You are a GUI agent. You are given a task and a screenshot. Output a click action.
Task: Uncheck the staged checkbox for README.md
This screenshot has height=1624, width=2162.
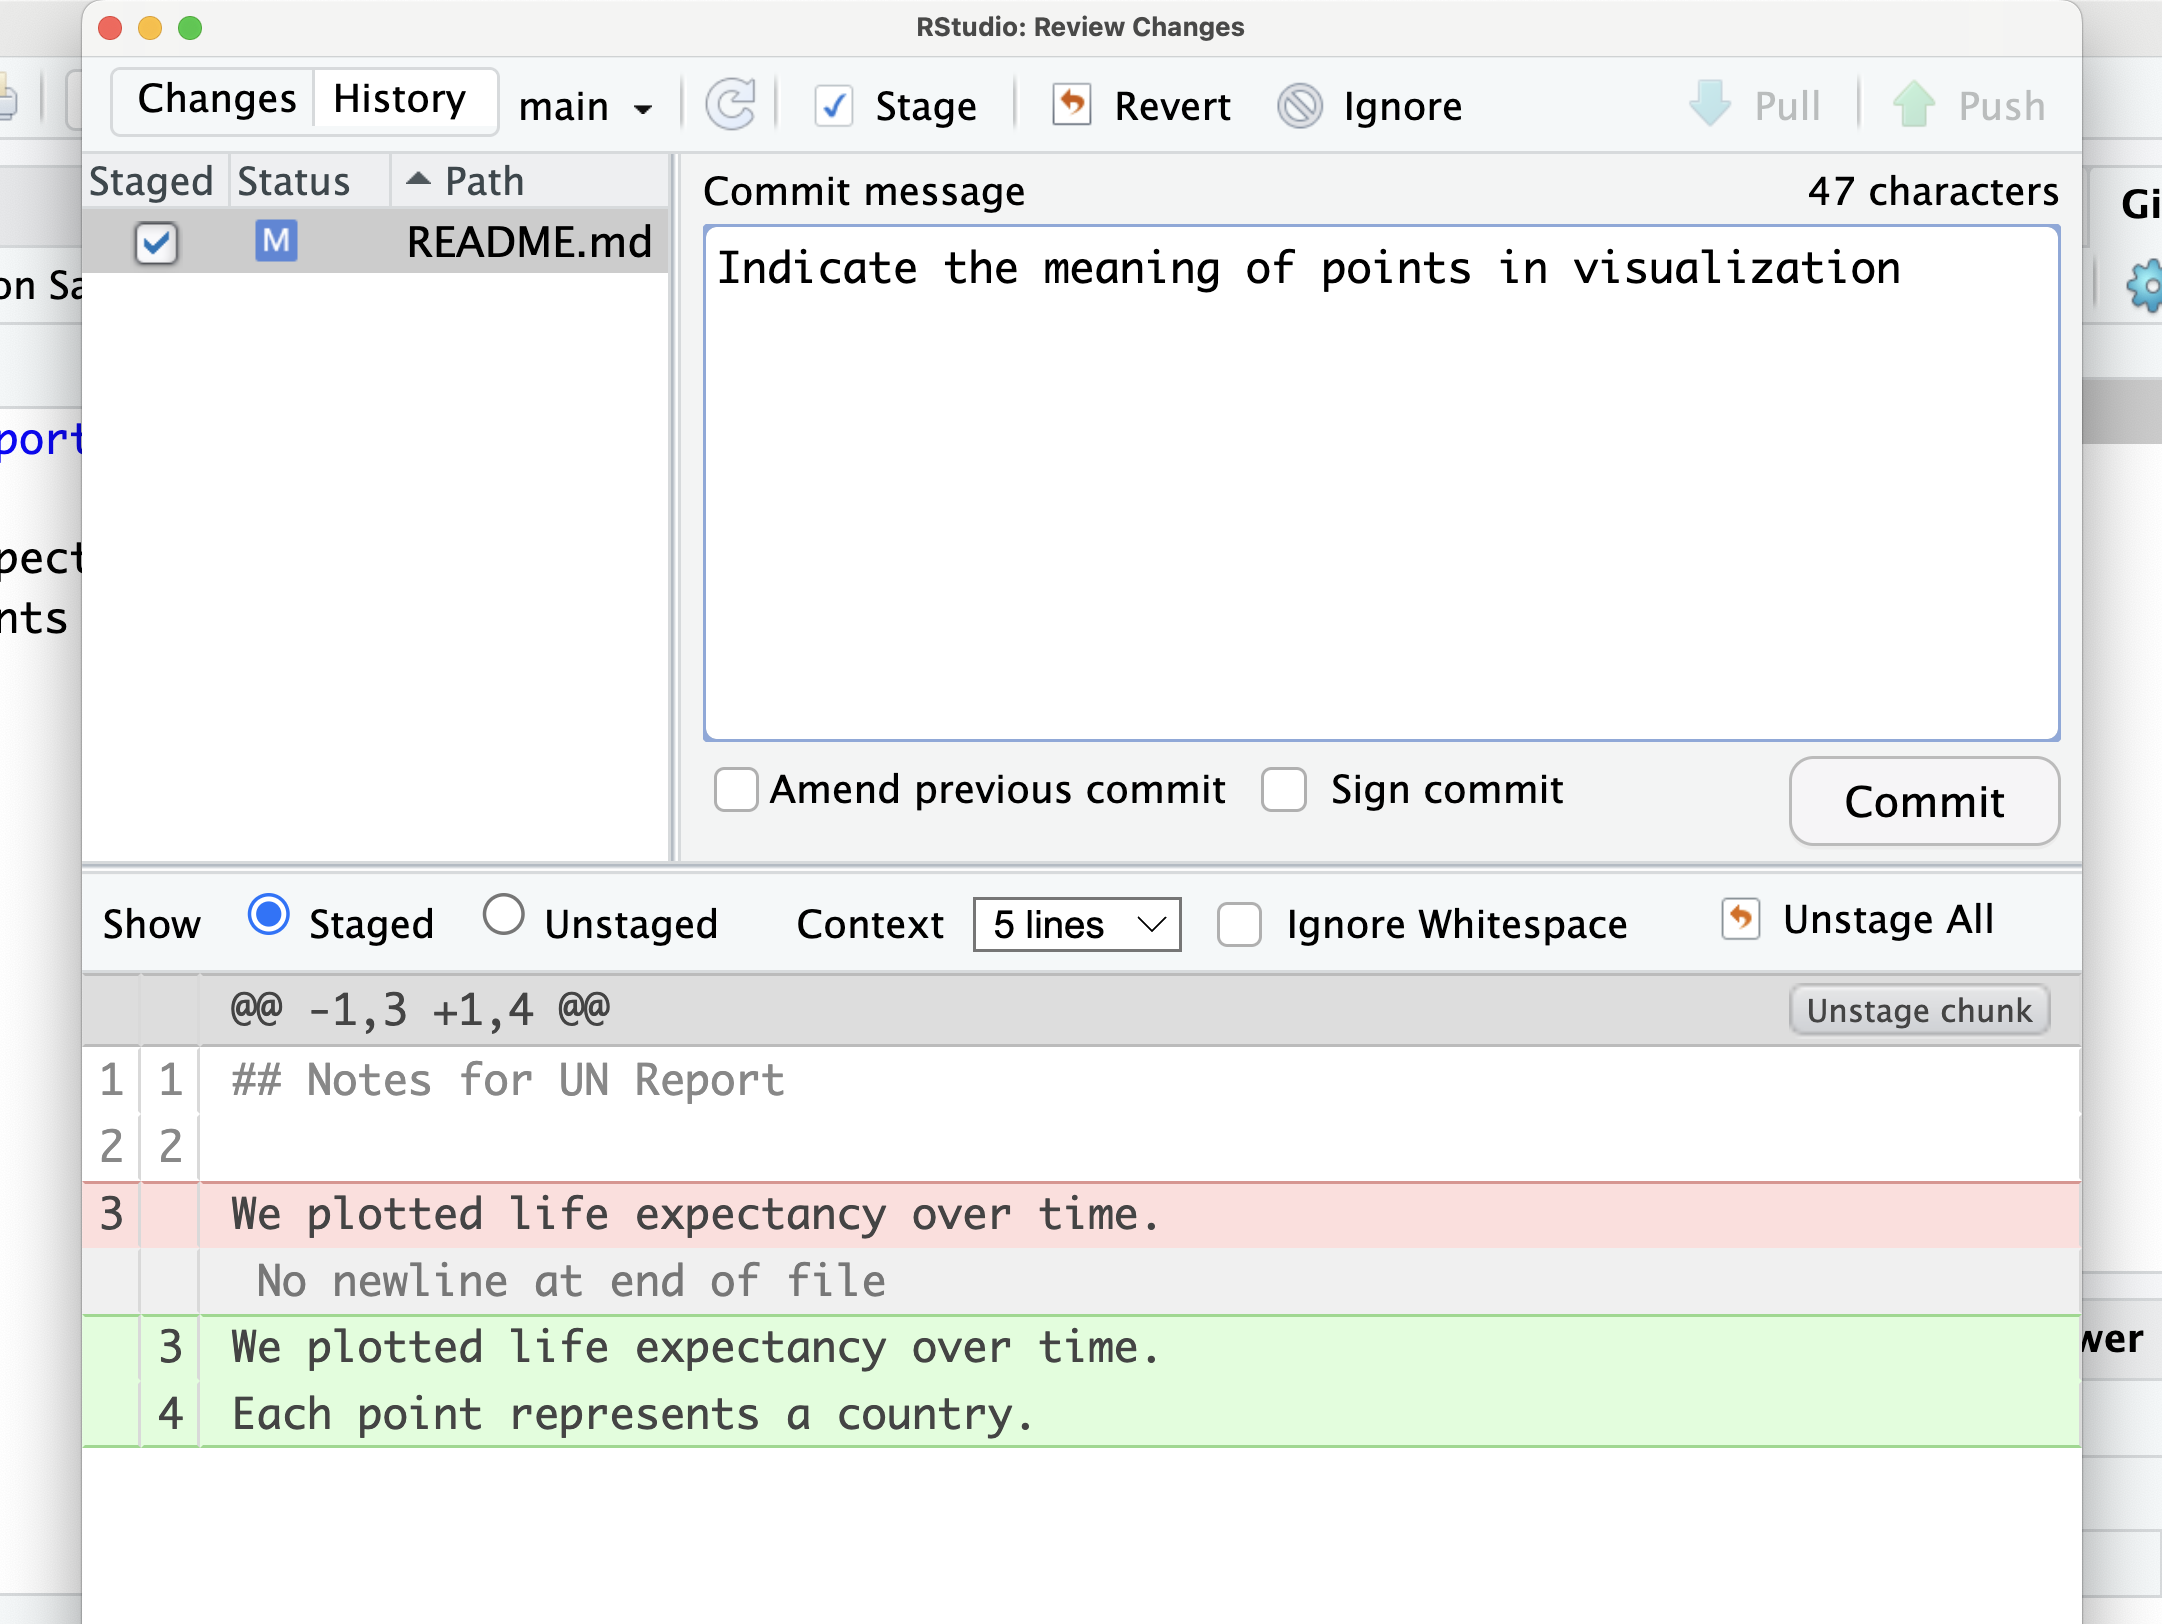tap(156, 243)
